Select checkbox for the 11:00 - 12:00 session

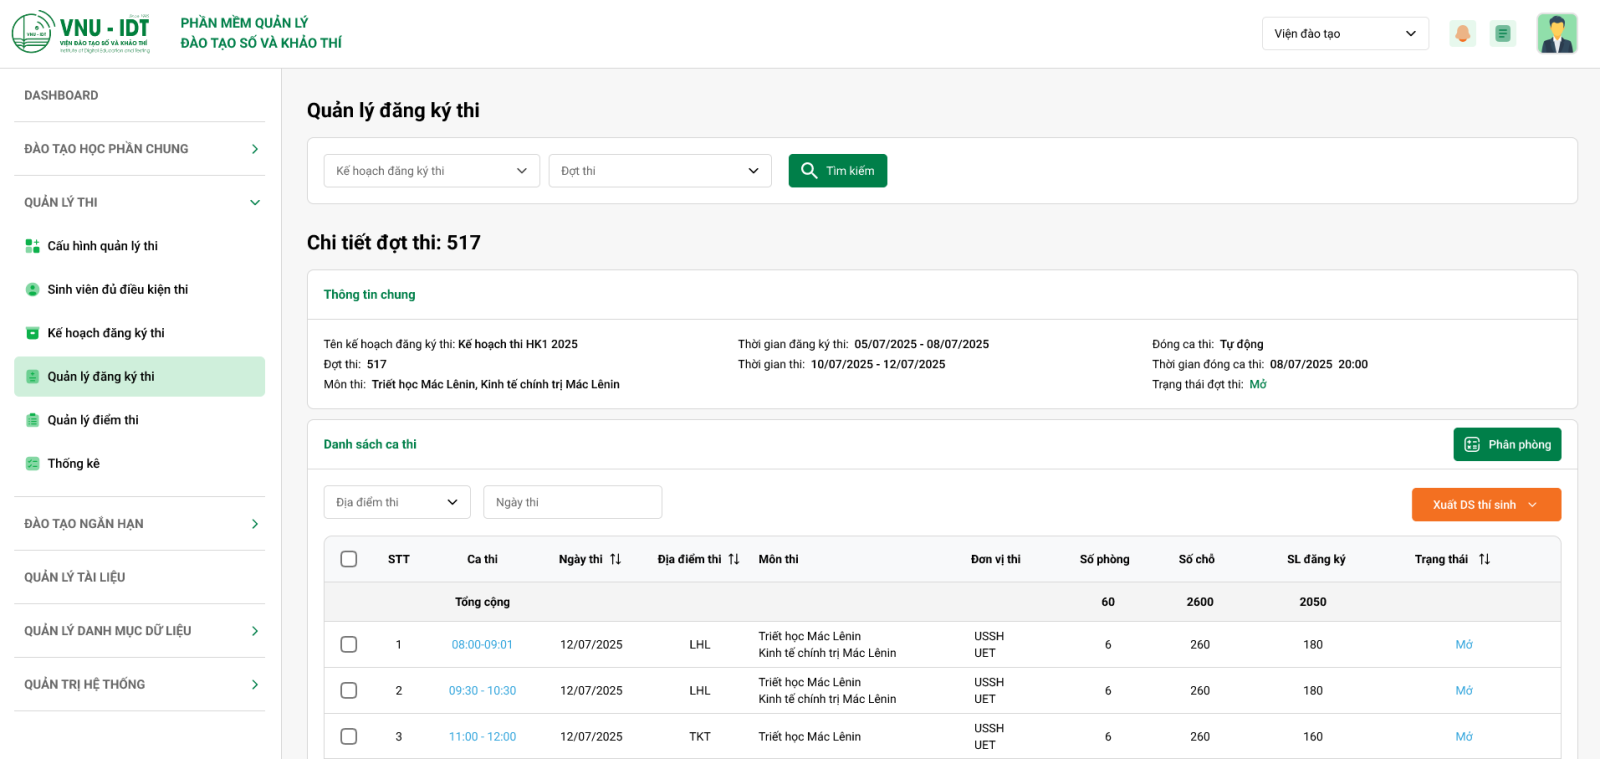point(349,737)
